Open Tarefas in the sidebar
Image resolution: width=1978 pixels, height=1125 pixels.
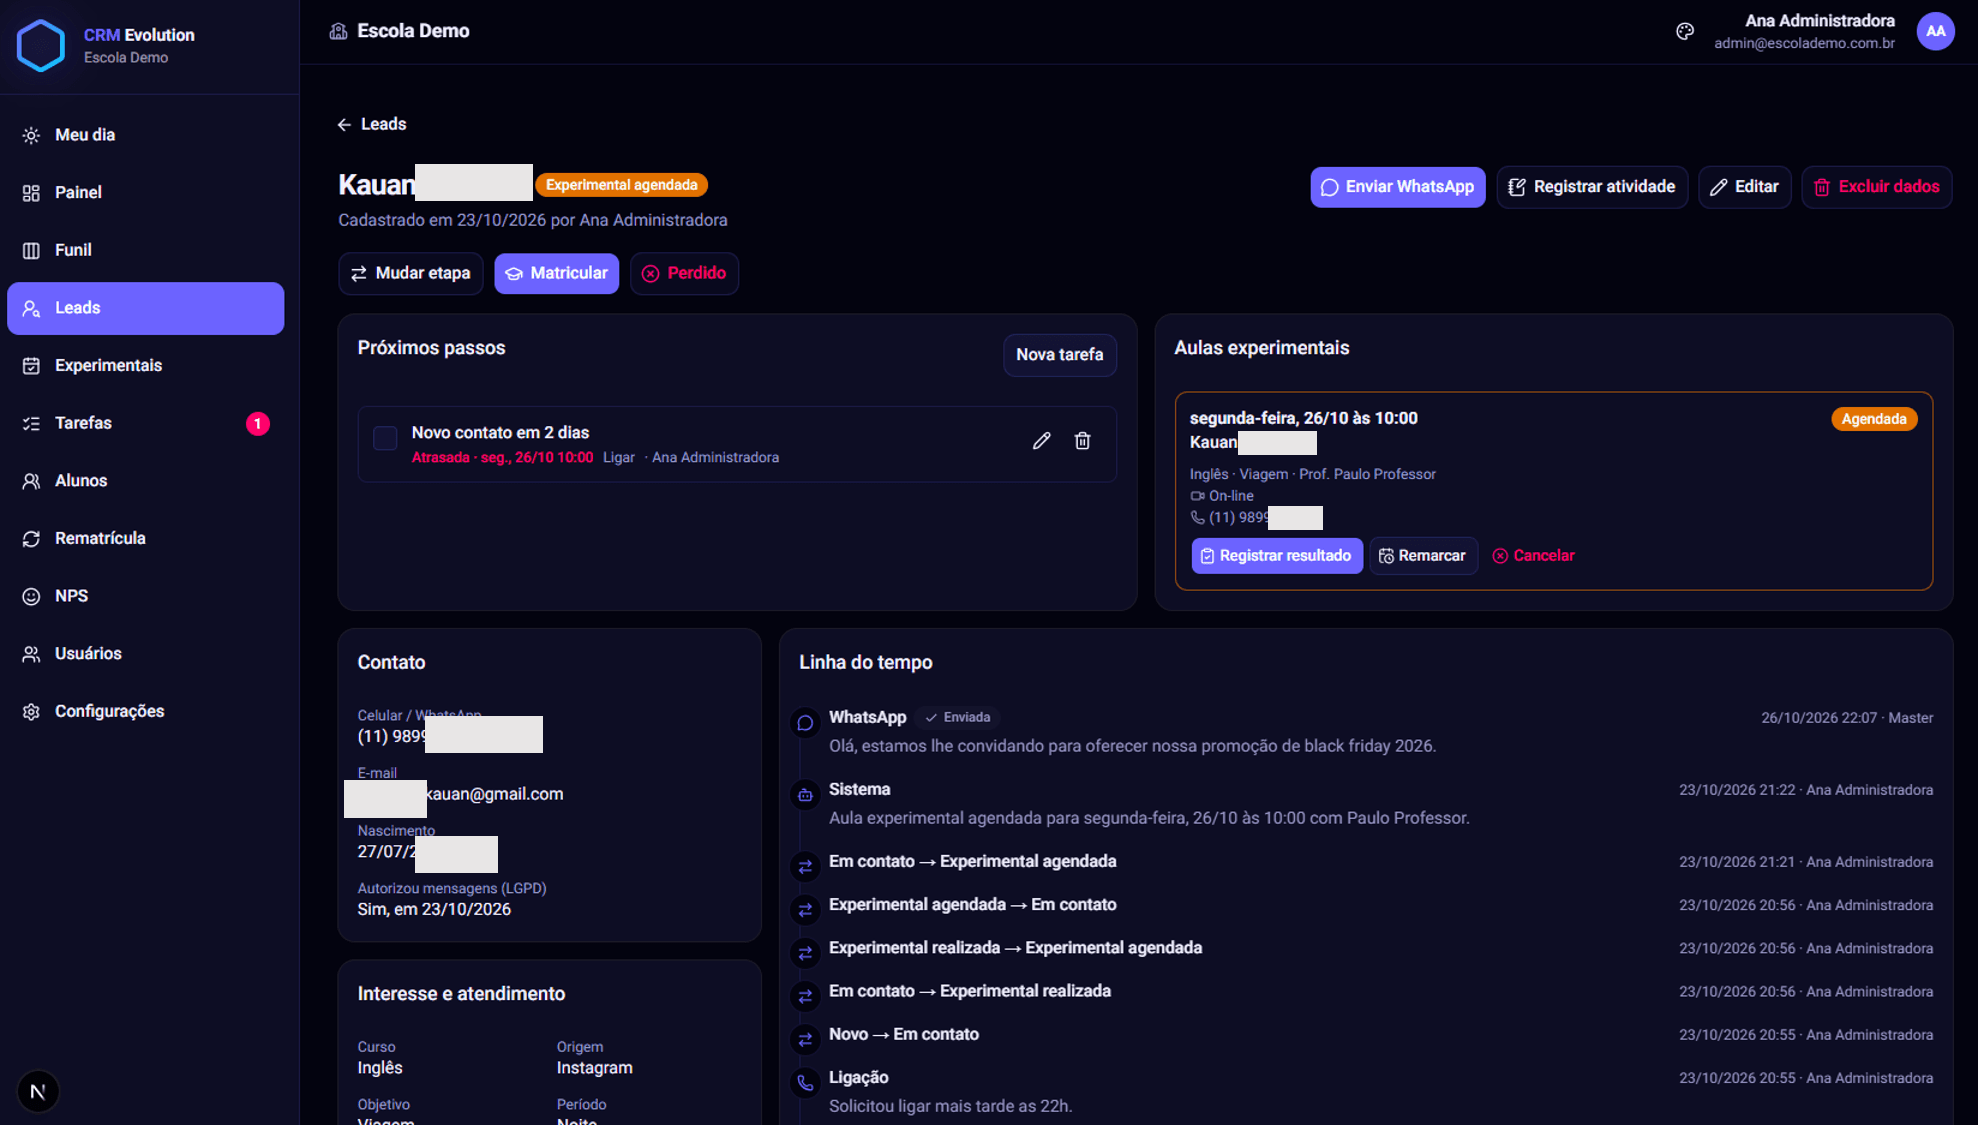(146, 423)
